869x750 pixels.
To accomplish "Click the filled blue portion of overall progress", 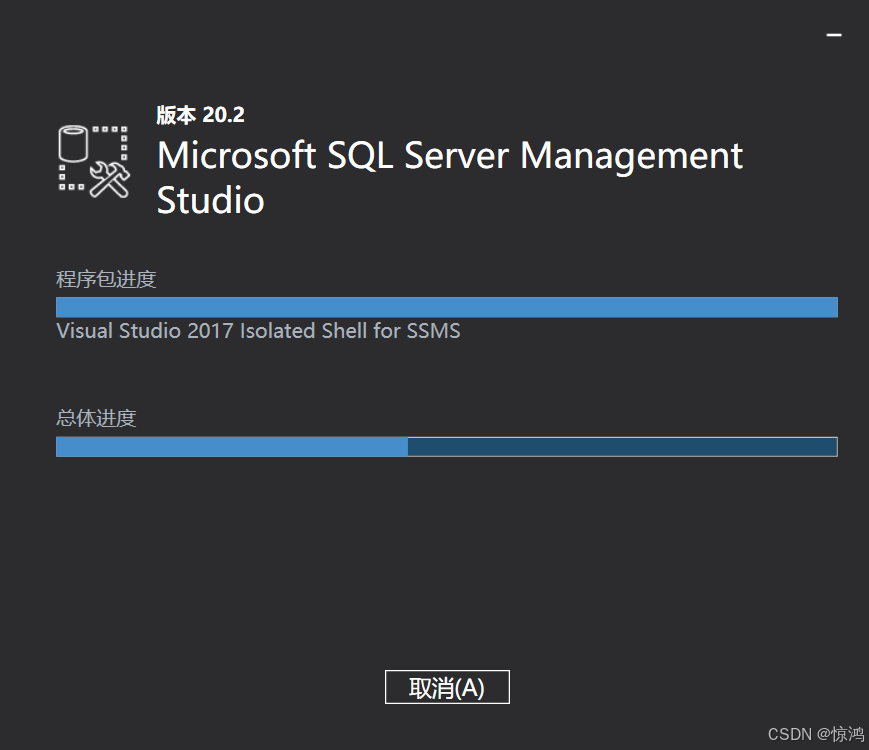I will [230, 446].
